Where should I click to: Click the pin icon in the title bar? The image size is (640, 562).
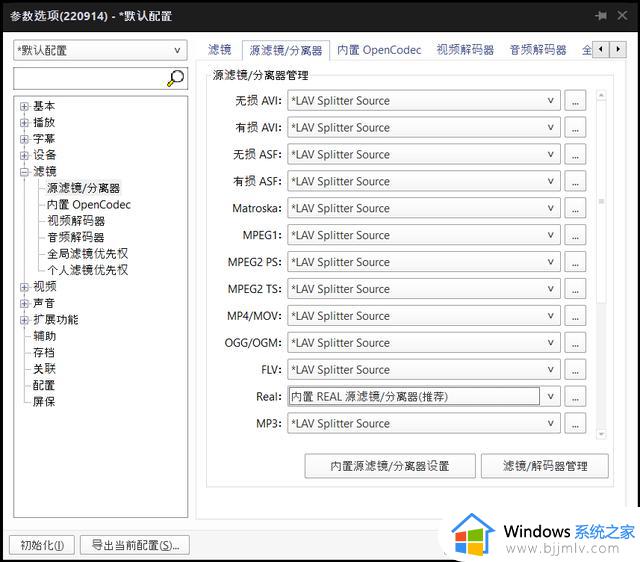pyautogui.click(x=601, y=16)
